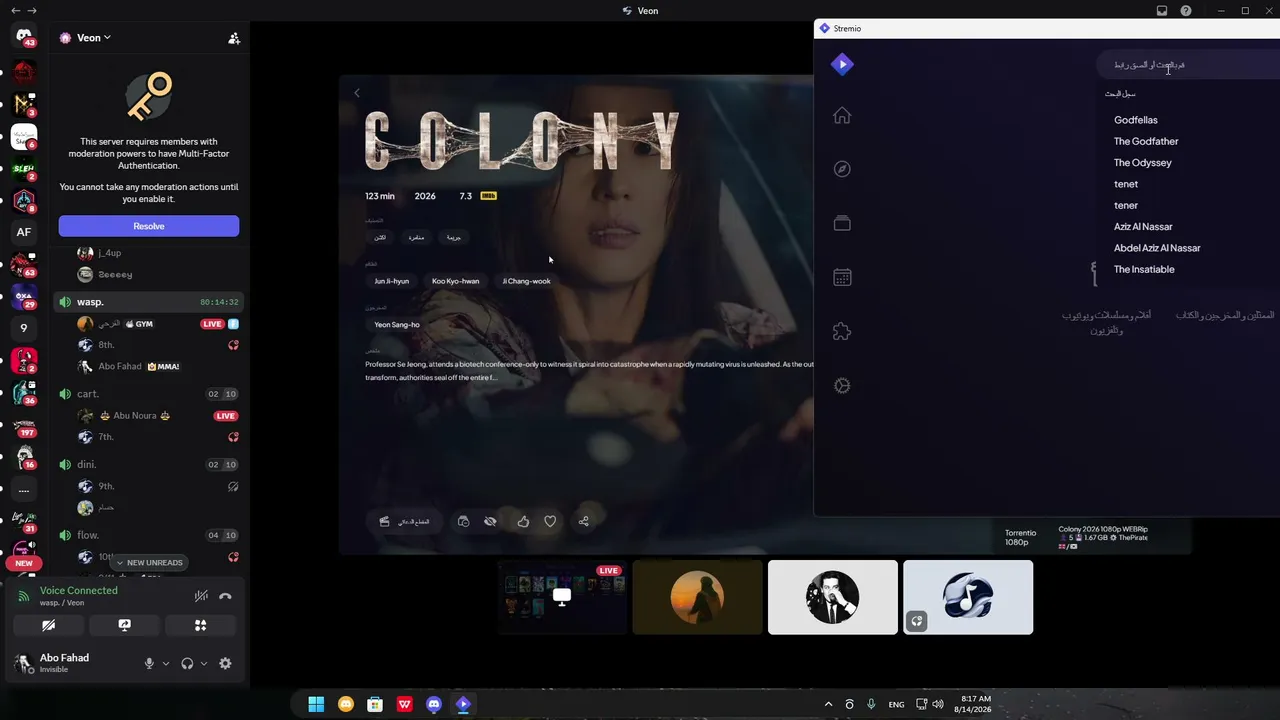Open Discord direct messages home icon
1280x720 pixels.
pyautogui.click(x=24, y=37)
